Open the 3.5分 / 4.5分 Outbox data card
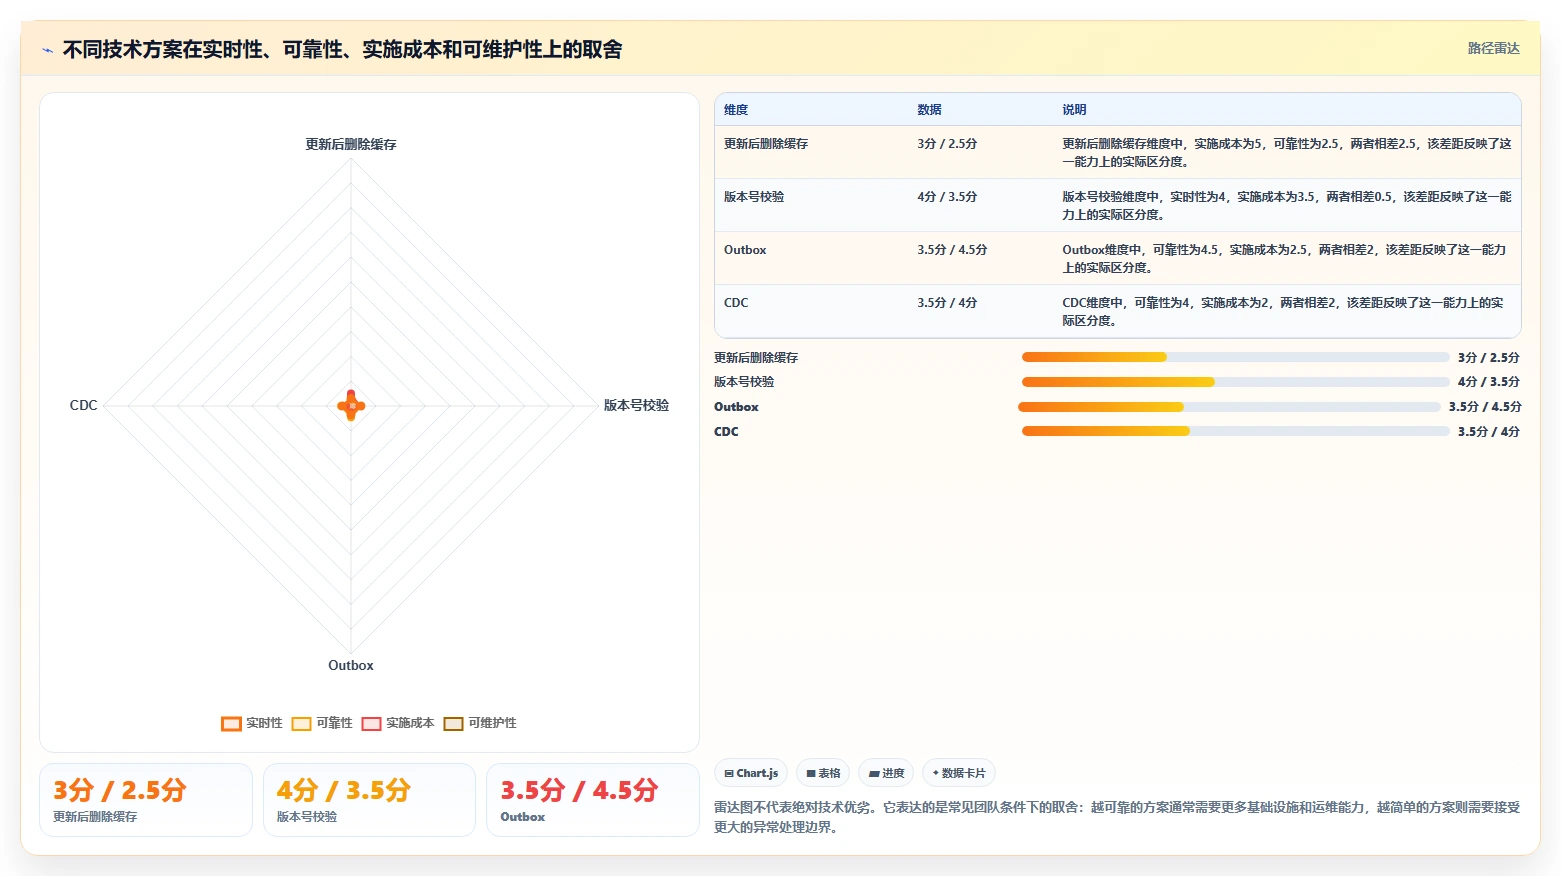1561x876 pixels. point(592,800)
